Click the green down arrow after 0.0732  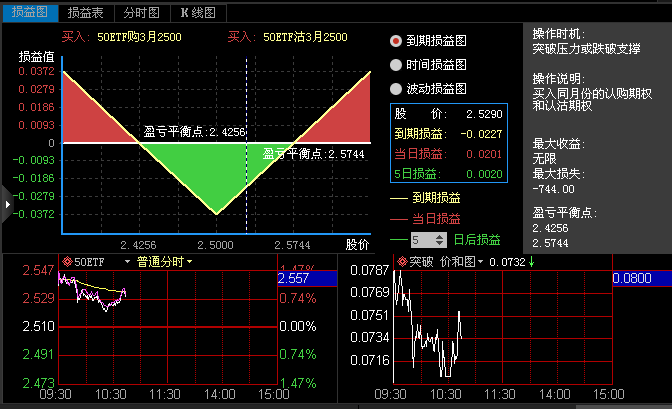tap(532, 262)
